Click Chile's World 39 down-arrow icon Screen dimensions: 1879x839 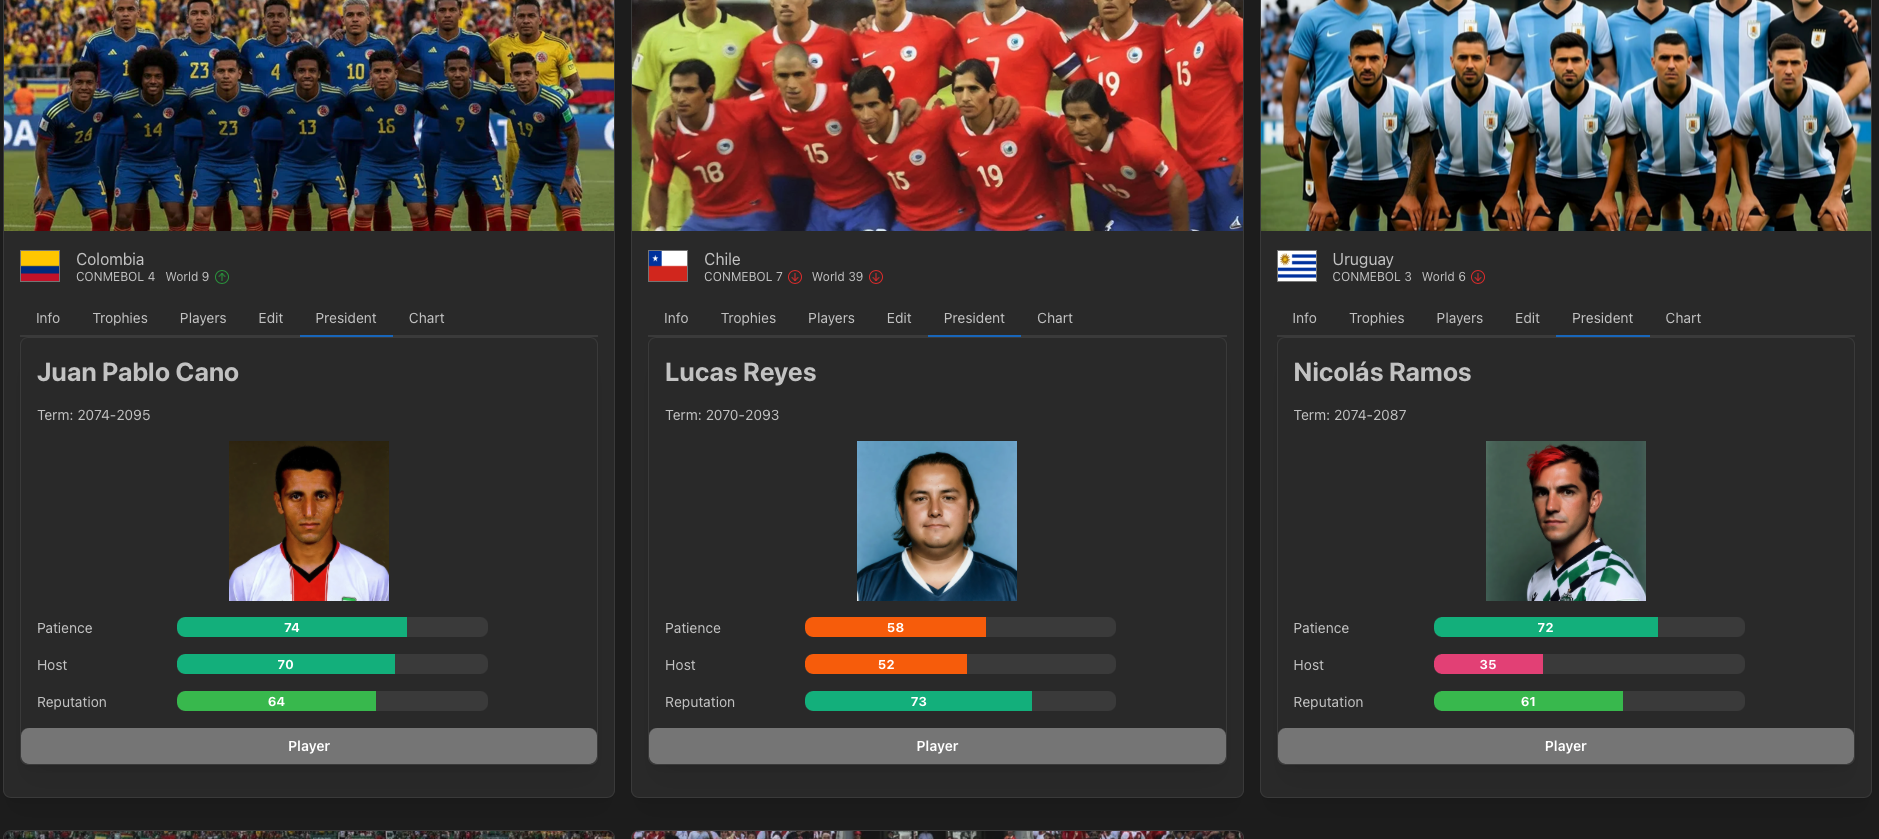876,277
